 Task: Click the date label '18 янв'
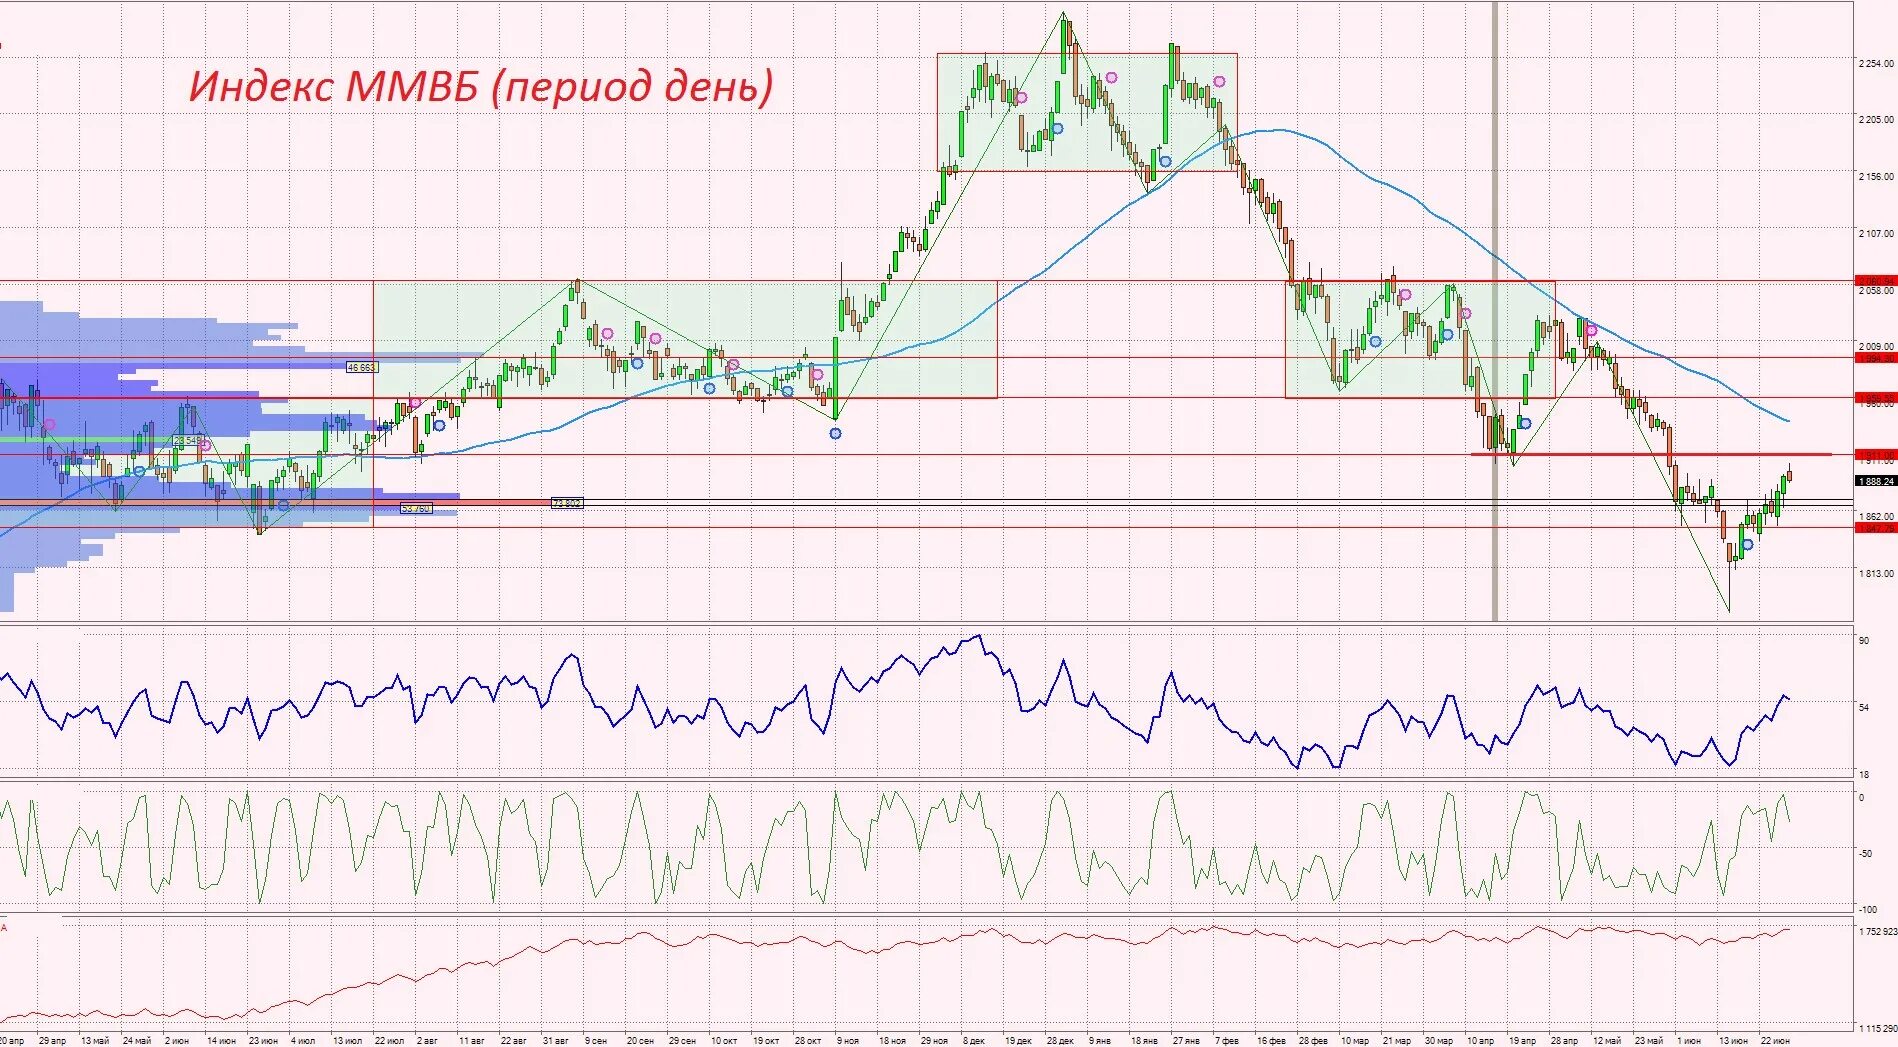coord(1144,1041)
